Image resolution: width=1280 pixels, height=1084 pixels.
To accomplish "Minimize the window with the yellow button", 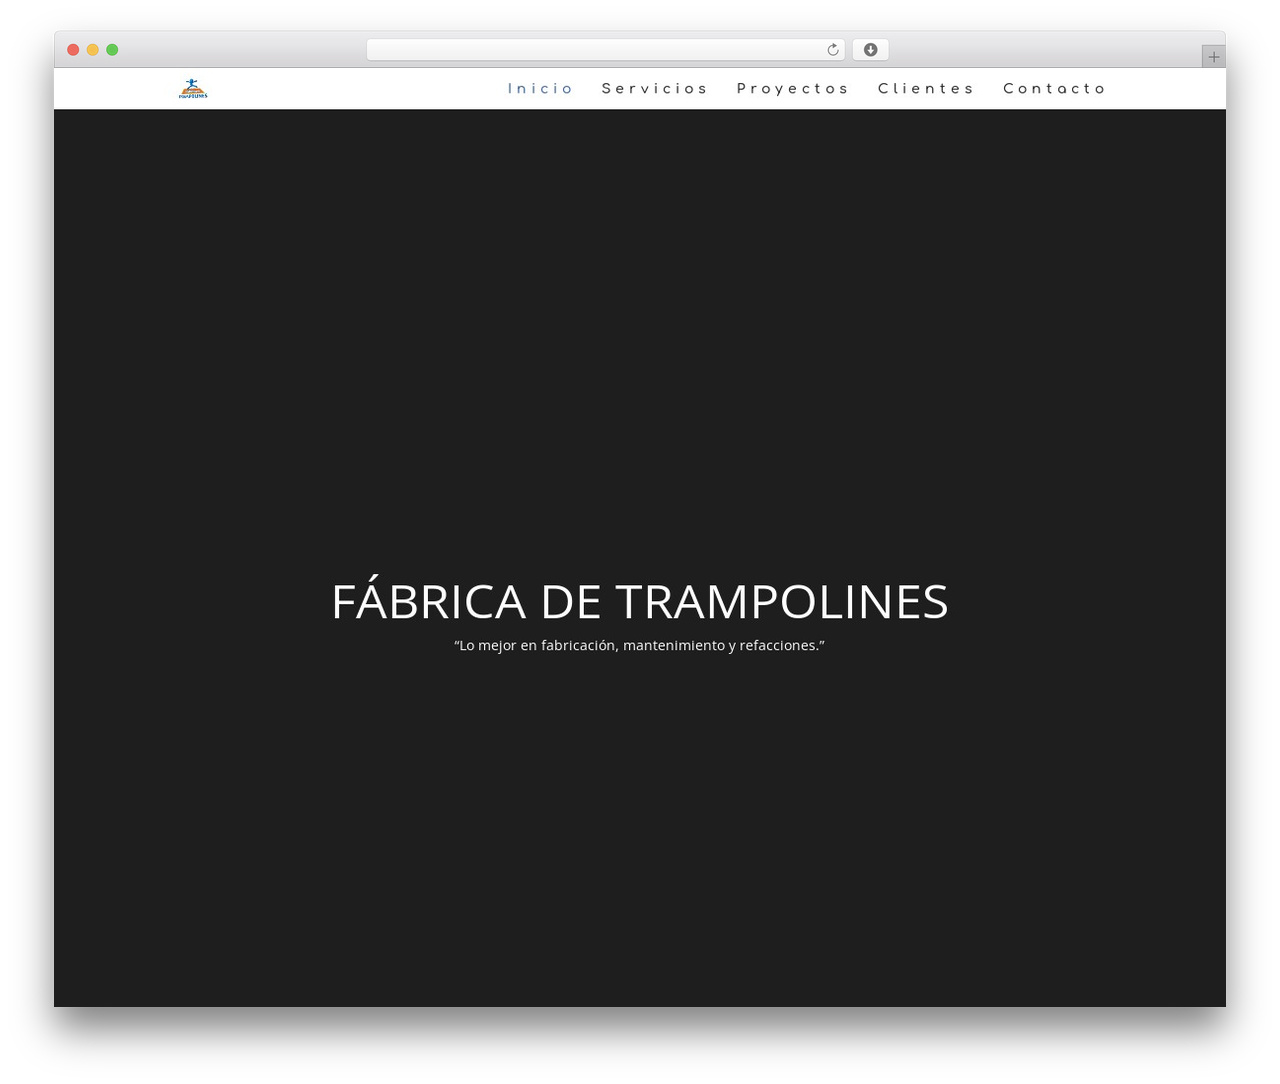I will 93,50.
